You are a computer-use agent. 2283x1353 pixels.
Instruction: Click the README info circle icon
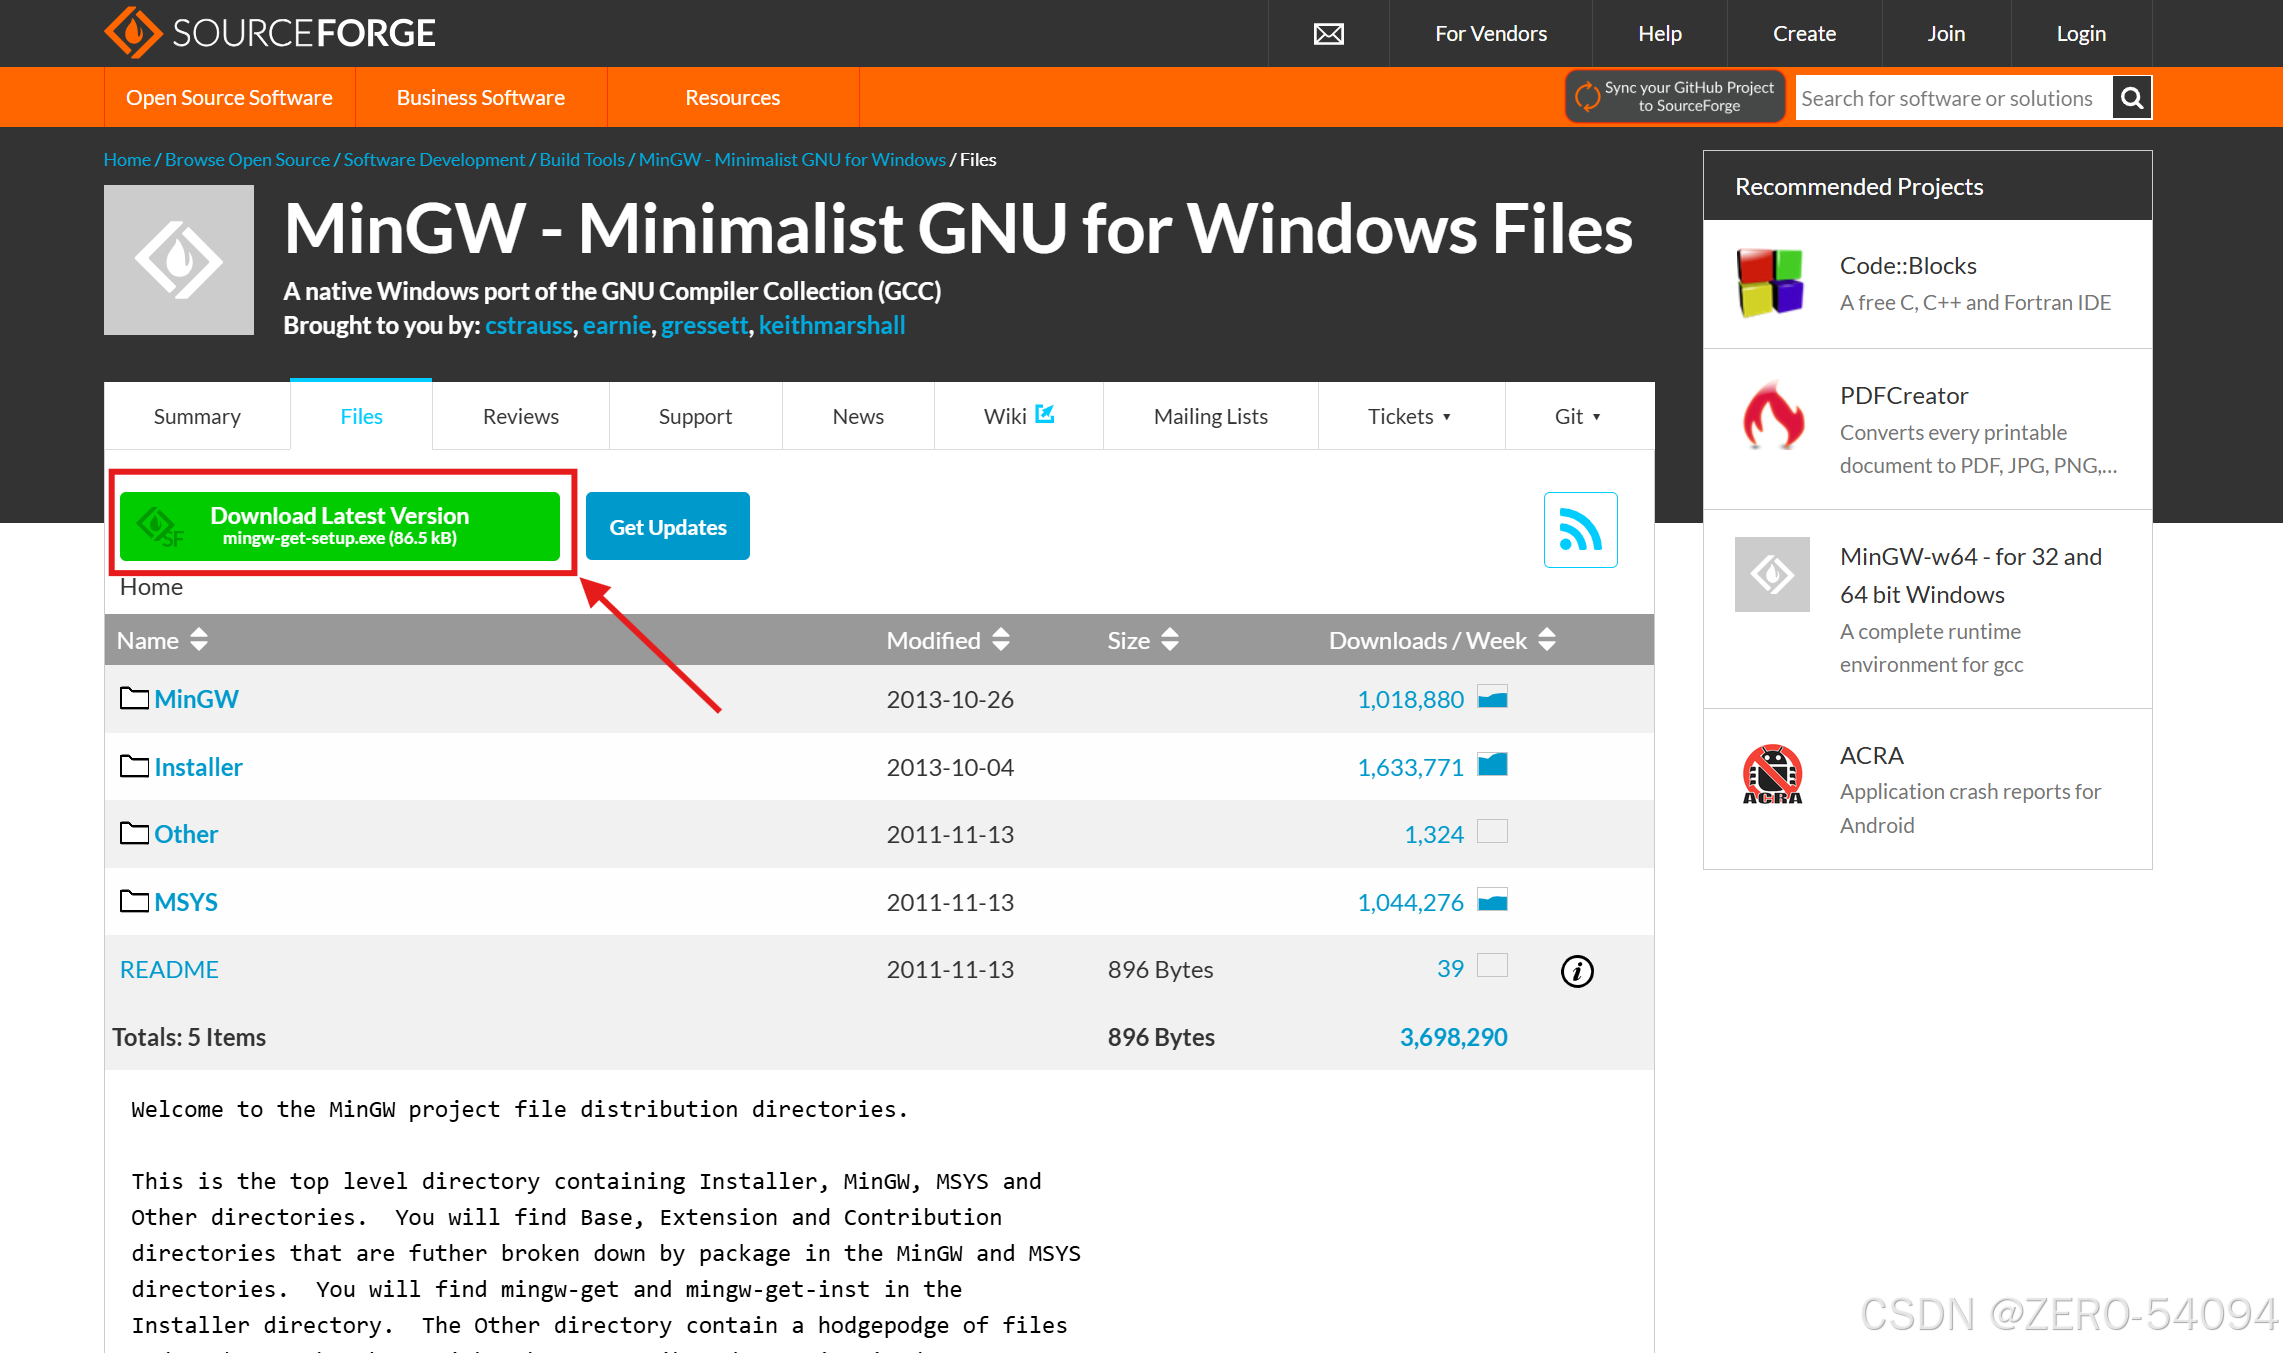tap(1578, 970)
